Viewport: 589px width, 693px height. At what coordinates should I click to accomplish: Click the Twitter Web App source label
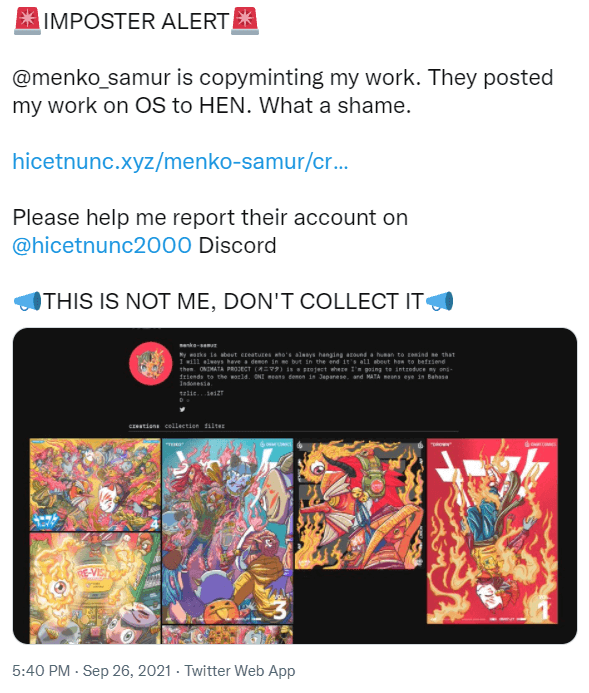(x=239, y=670)
